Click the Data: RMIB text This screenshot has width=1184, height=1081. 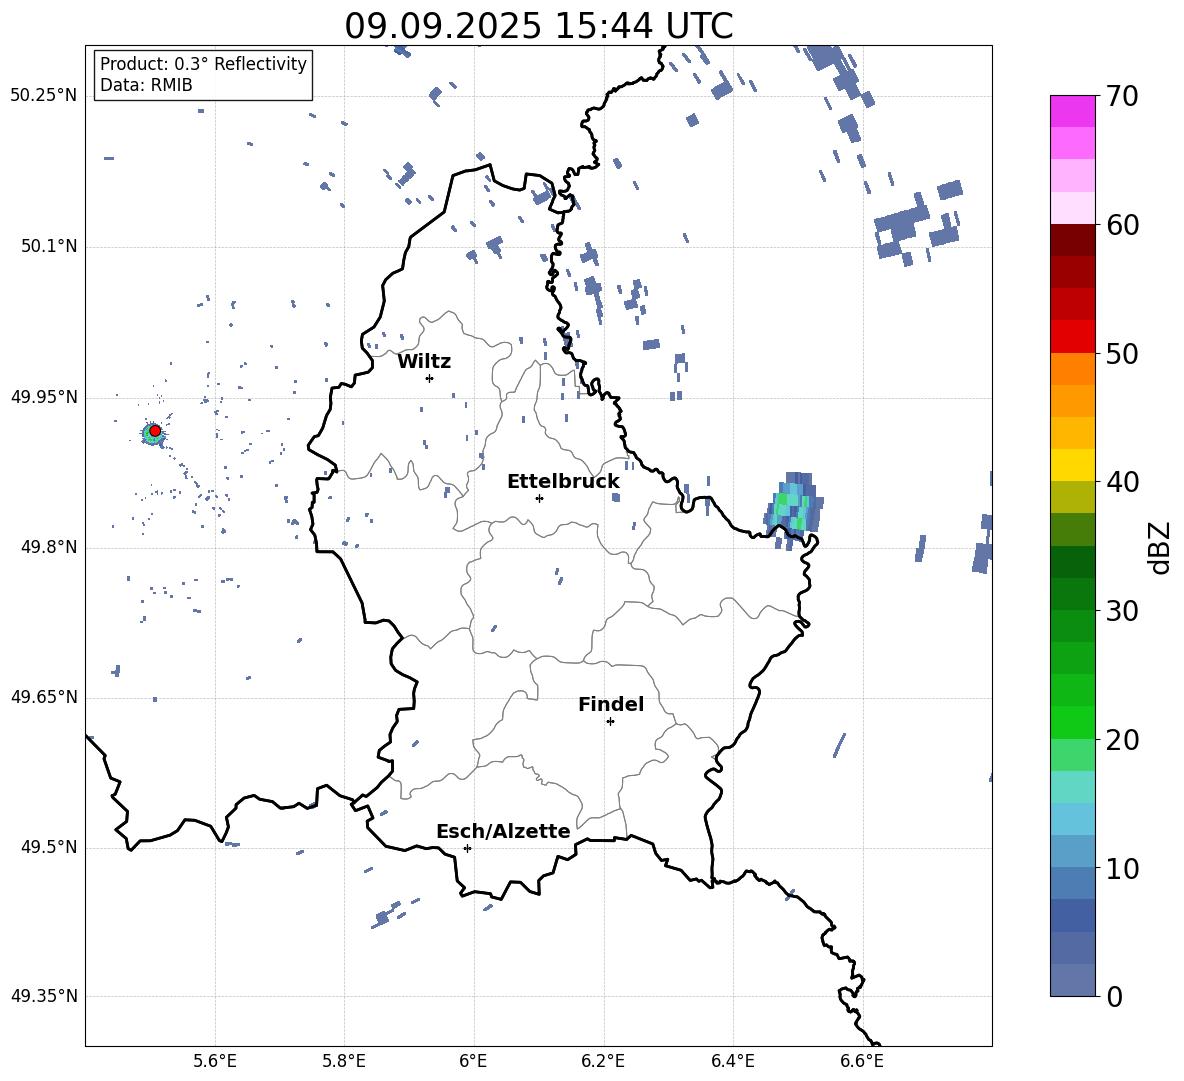point(146,85)
